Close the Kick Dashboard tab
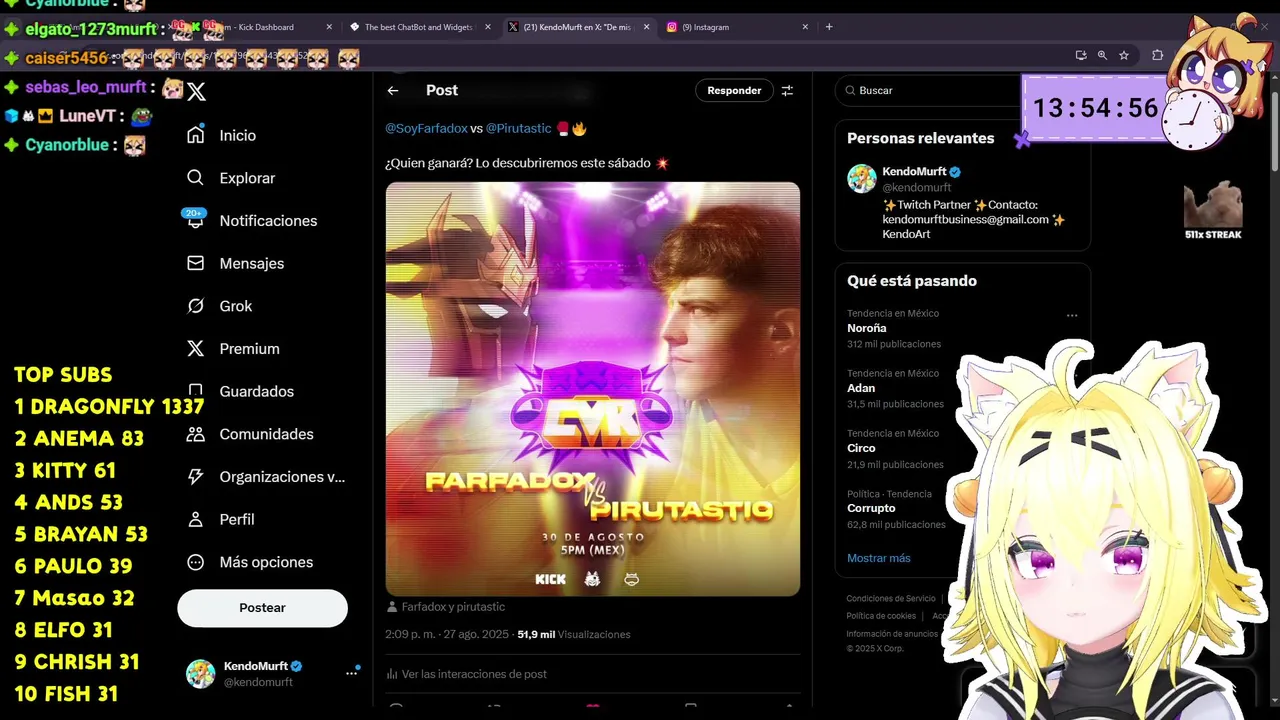This screenshot has width=1280, height=720. pos(329,27)
